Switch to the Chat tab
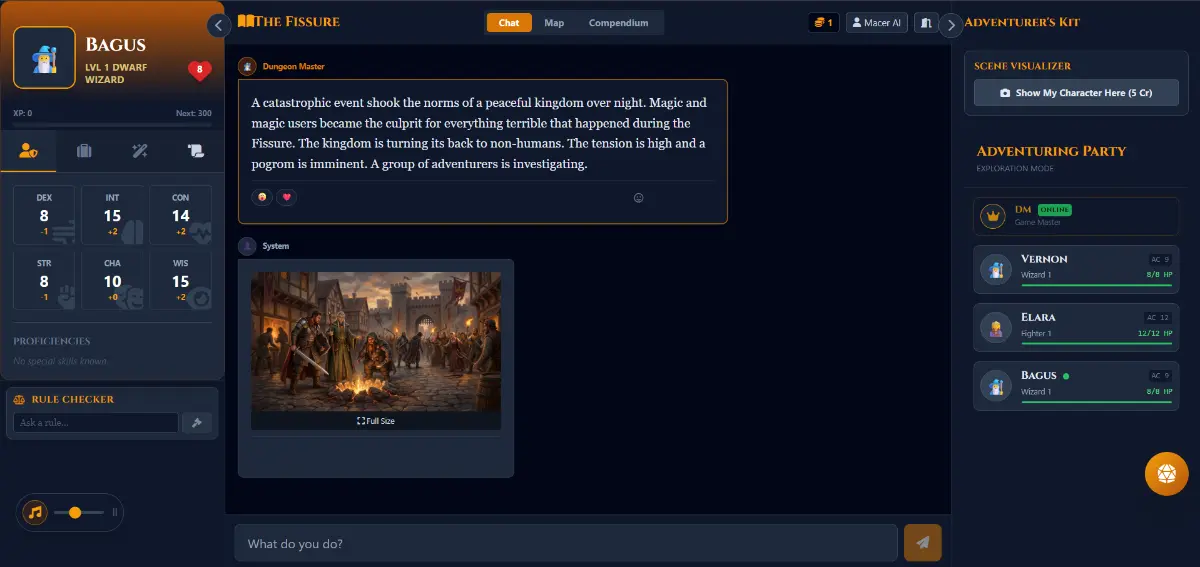The height and width of the screenshot is (567, 1200). click(x=509, y=22)
